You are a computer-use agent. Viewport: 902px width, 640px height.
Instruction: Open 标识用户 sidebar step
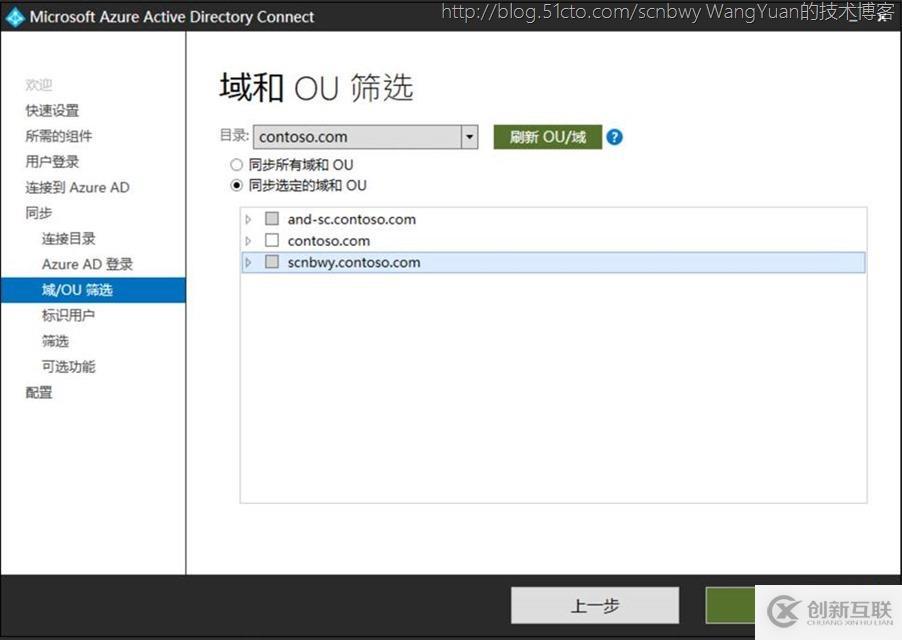coord(68,315)
